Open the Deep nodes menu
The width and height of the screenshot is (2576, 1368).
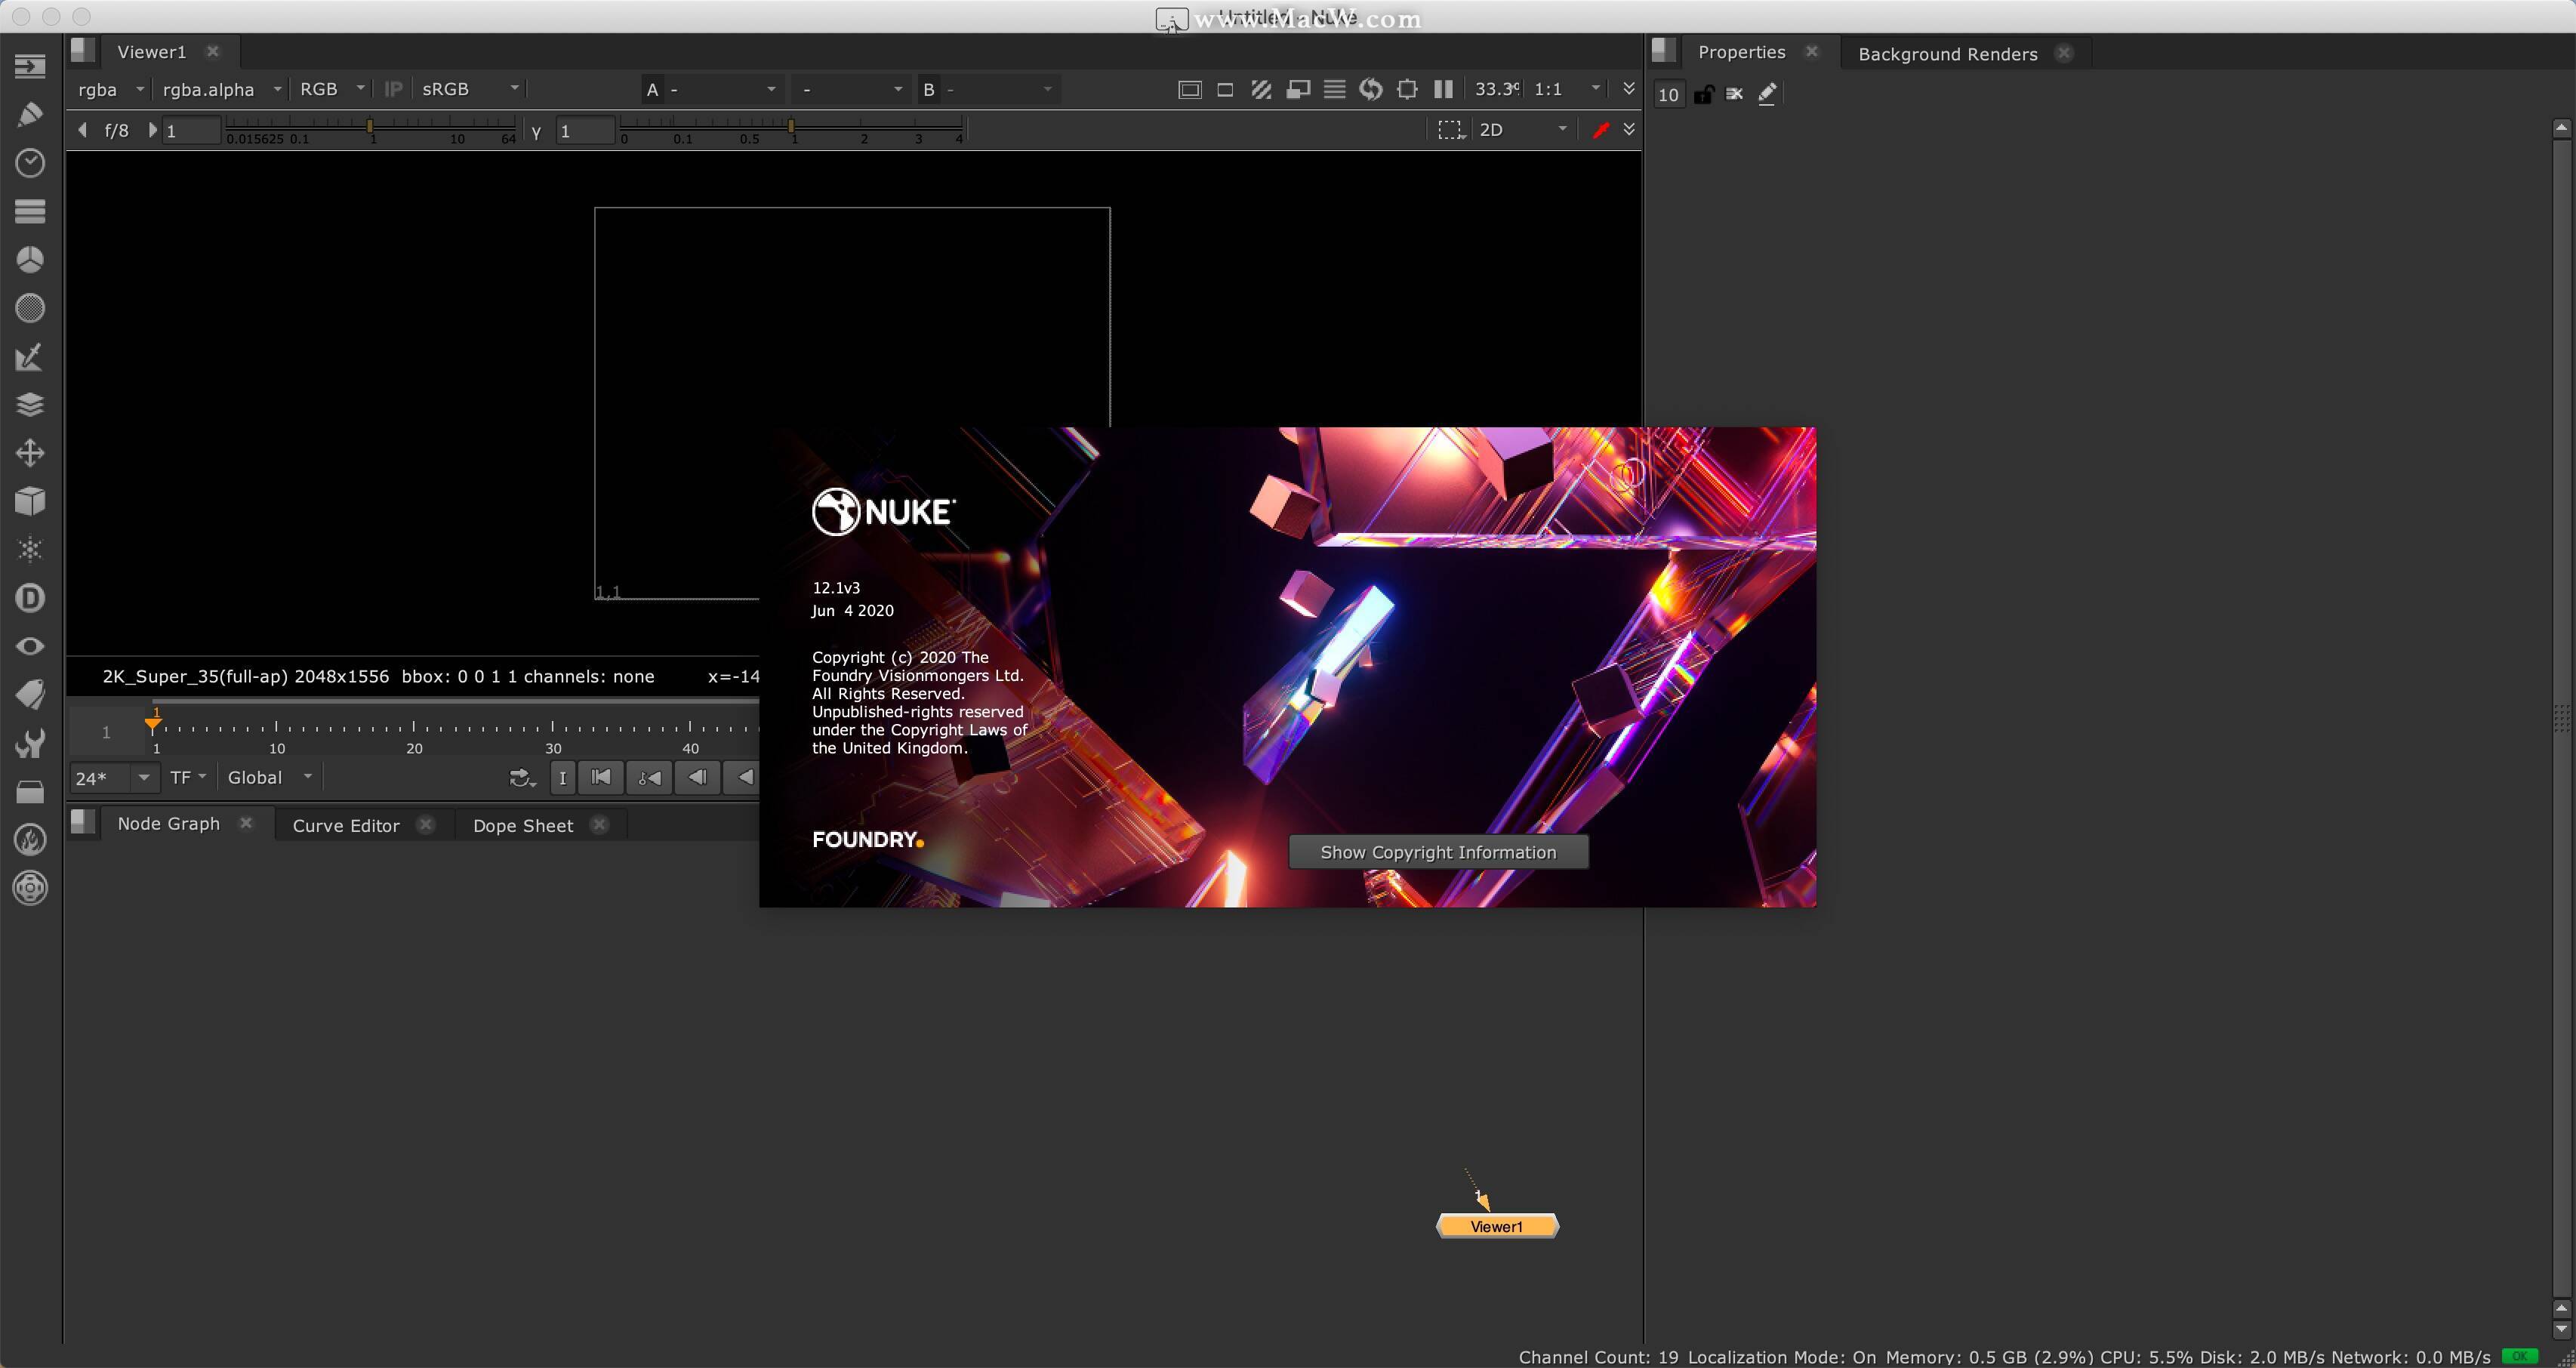30,597
